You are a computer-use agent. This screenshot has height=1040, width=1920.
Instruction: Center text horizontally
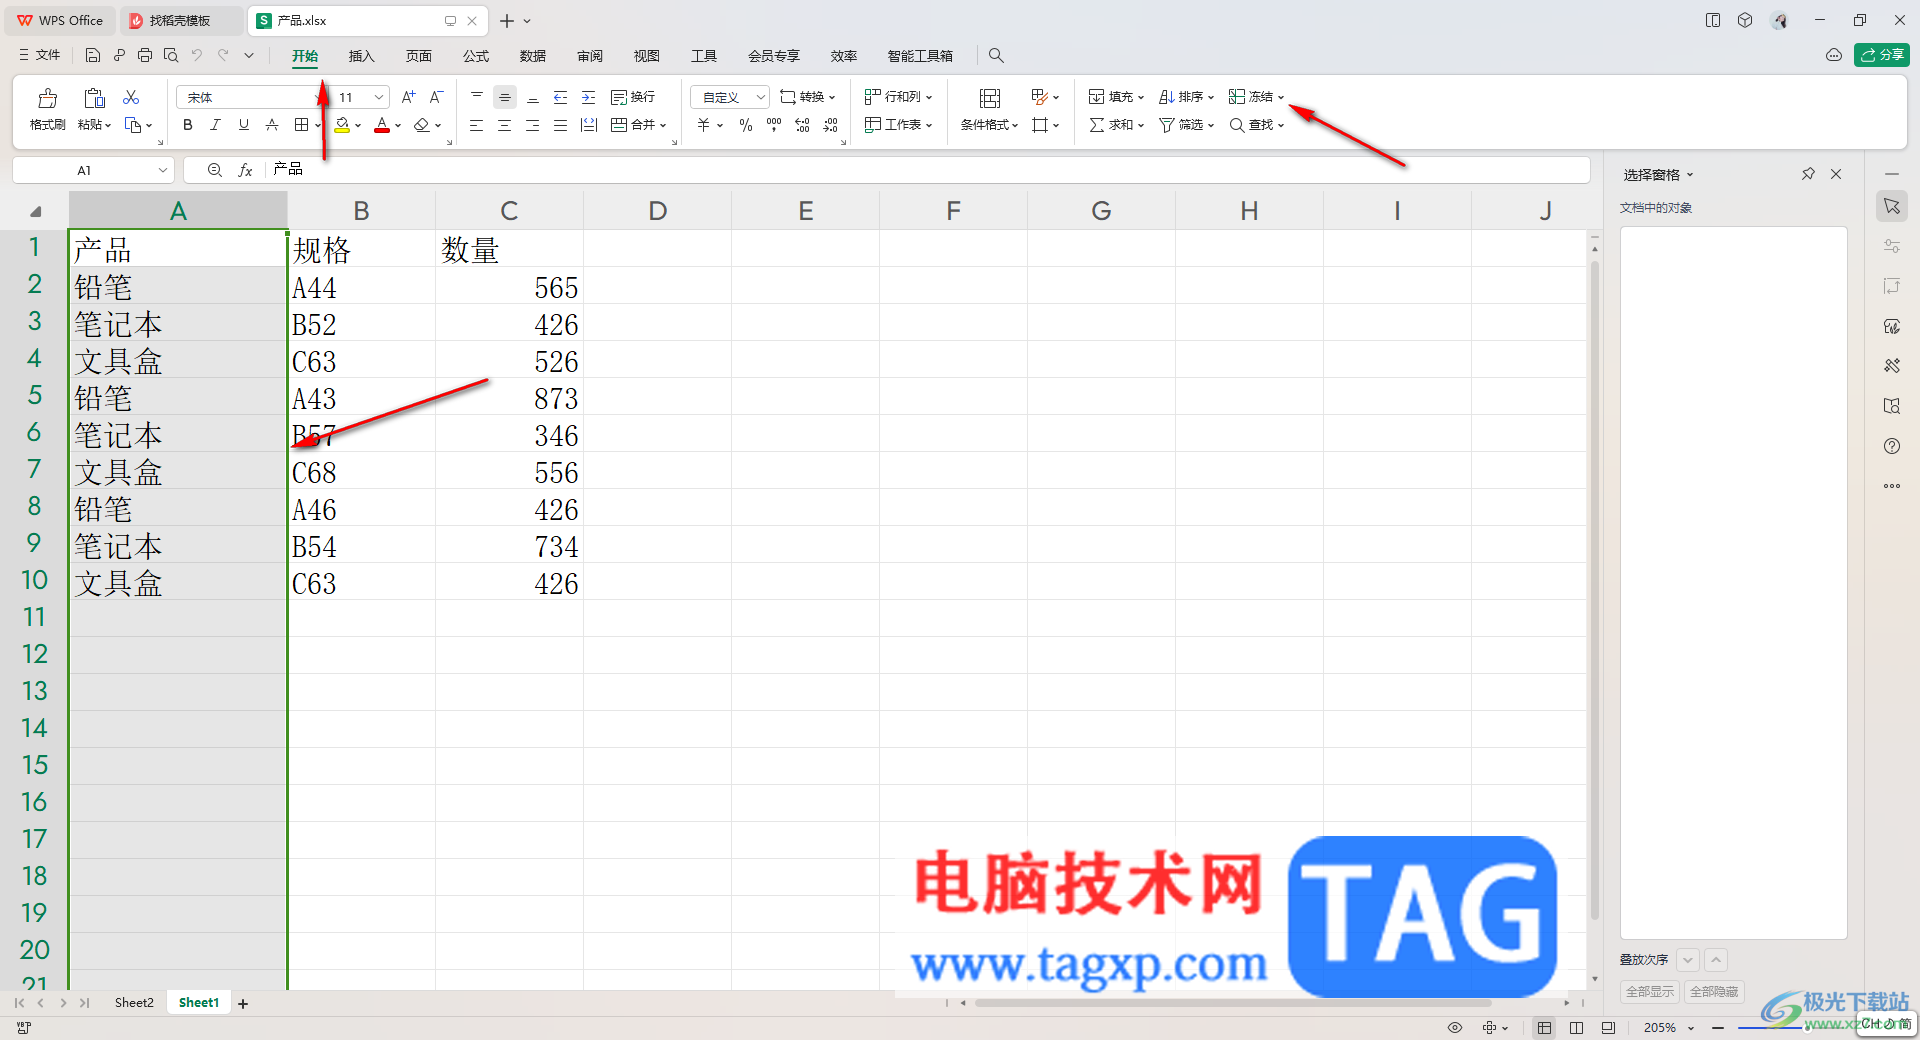point(505,125)
